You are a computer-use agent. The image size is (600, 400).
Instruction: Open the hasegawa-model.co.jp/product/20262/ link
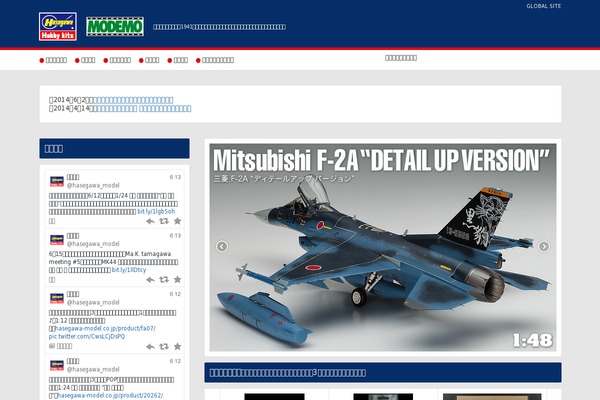(110, 395)
